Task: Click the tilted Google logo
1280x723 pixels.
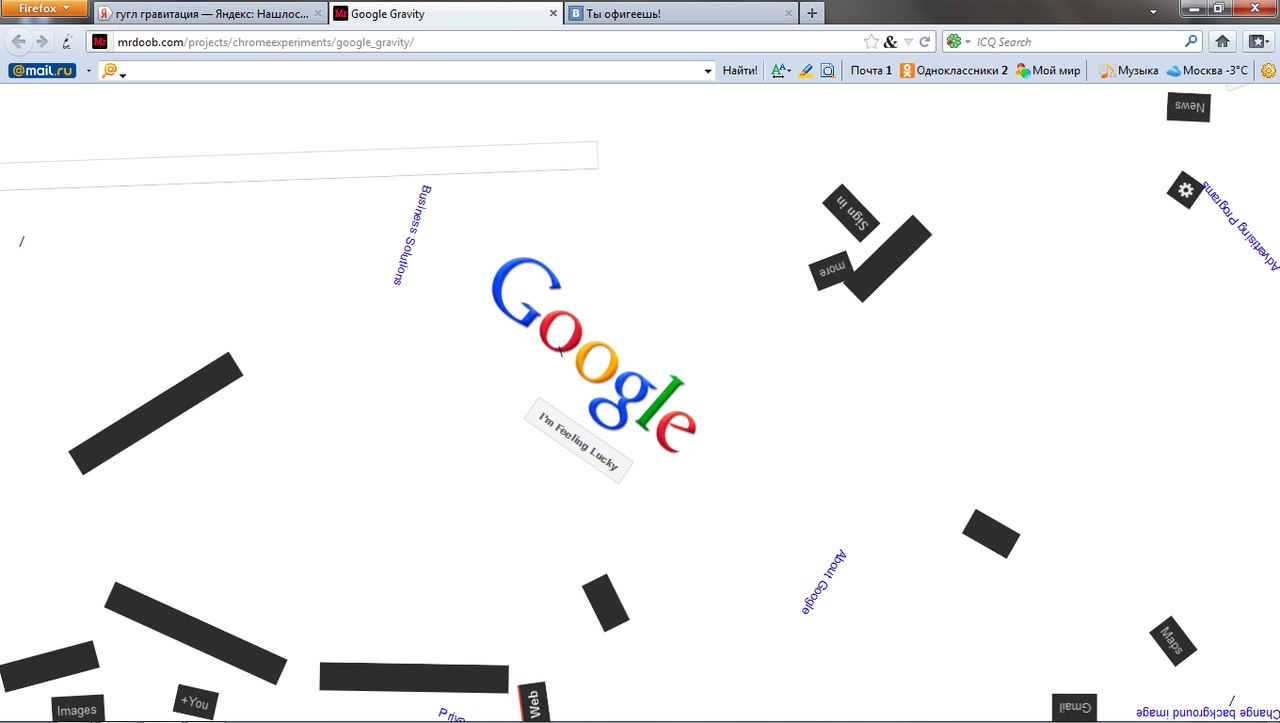Action: click(x=592, y=355)
